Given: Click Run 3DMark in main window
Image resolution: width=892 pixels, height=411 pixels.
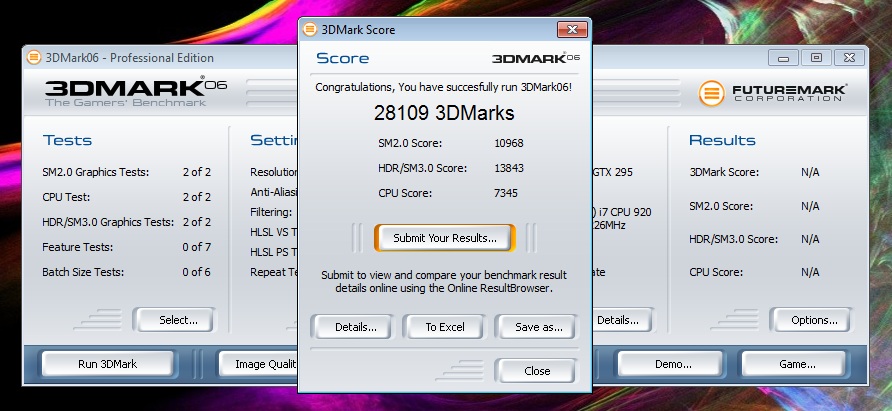Looking at the screenshot, I should coord(108,364).
